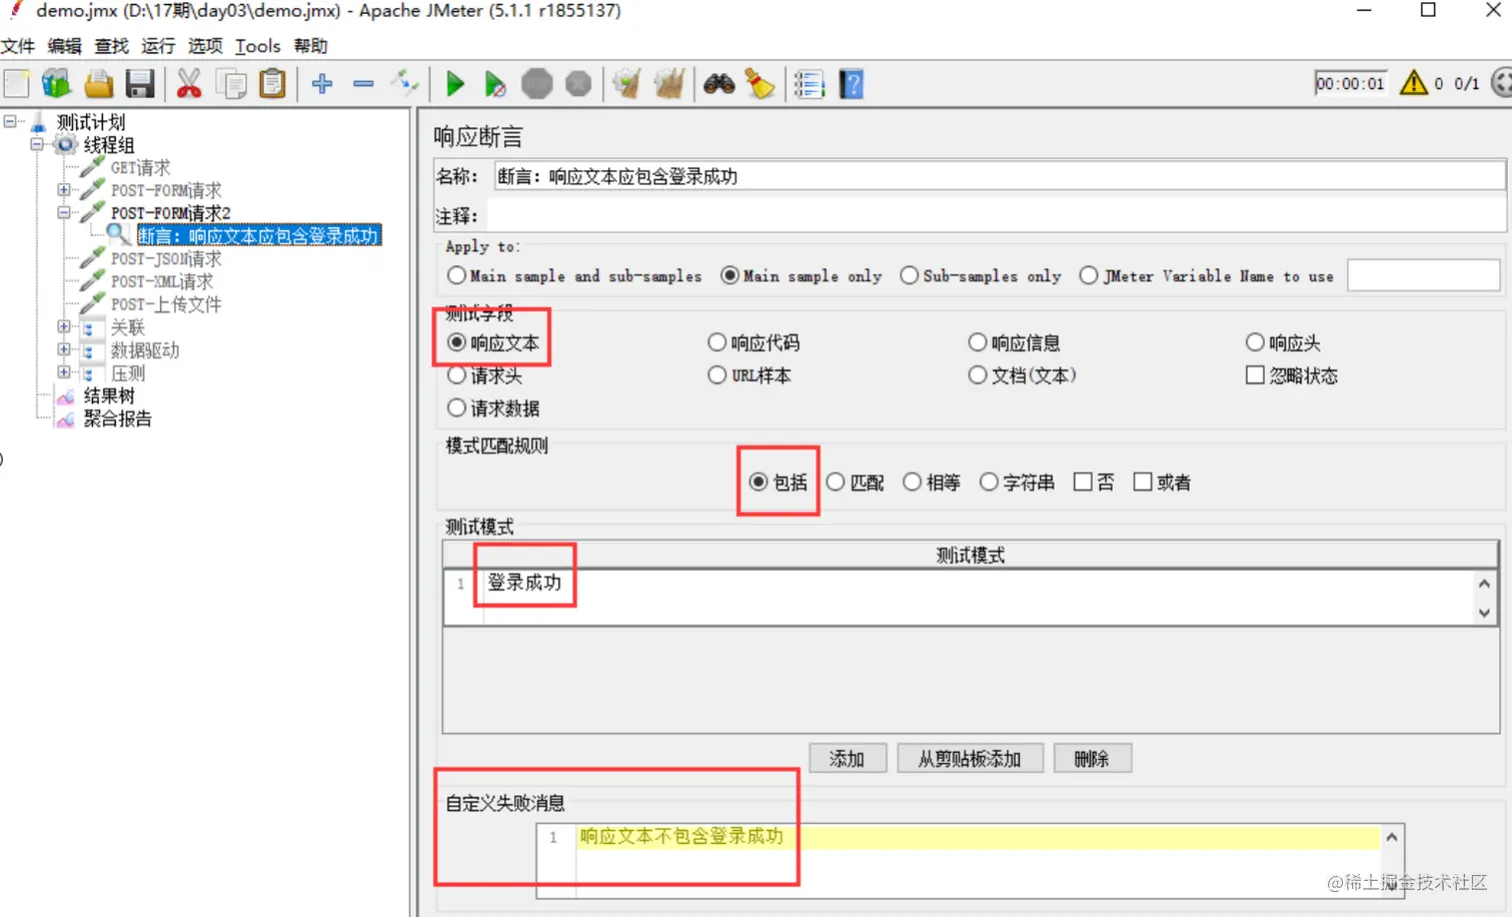This screenshot has height=917, width=1512.
Task: Open the Templates toolbar icon
Action: [x=57, y=84]
